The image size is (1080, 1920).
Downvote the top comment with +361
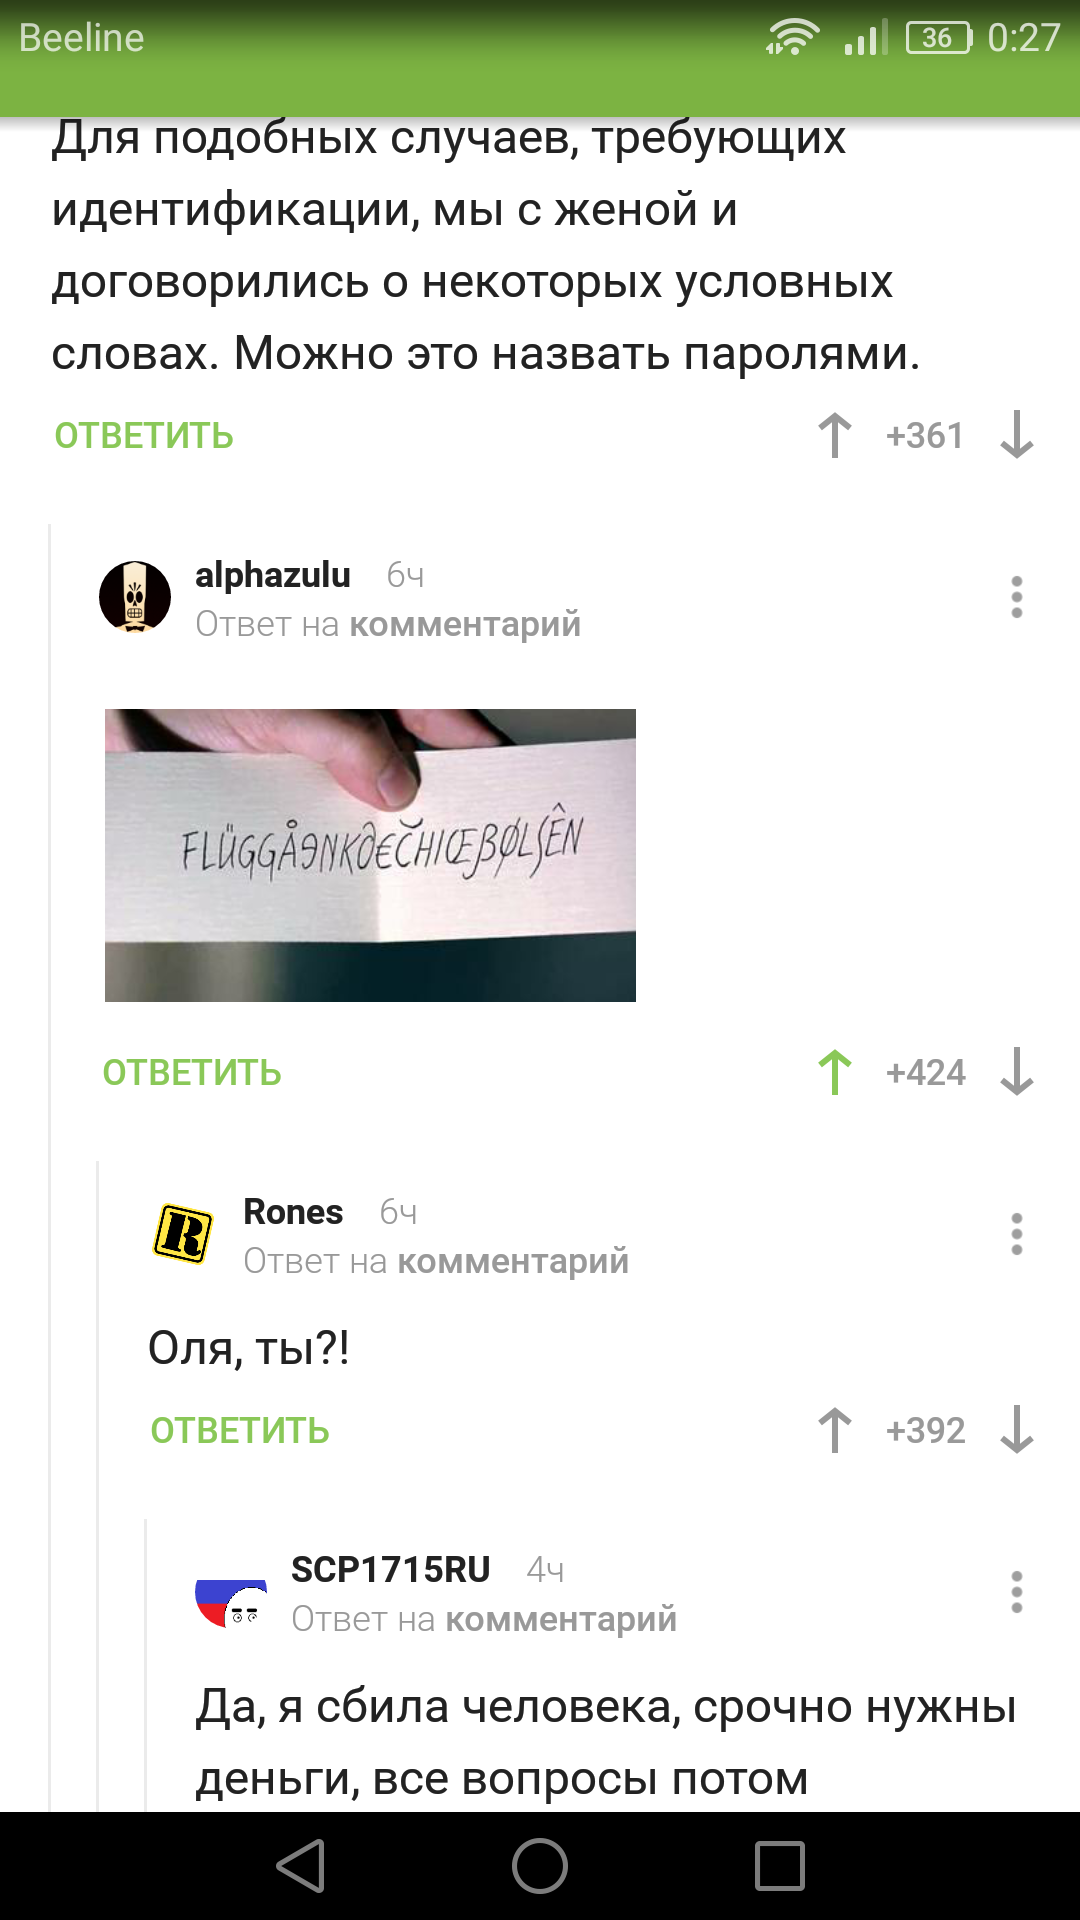(x=1017, y=435)
